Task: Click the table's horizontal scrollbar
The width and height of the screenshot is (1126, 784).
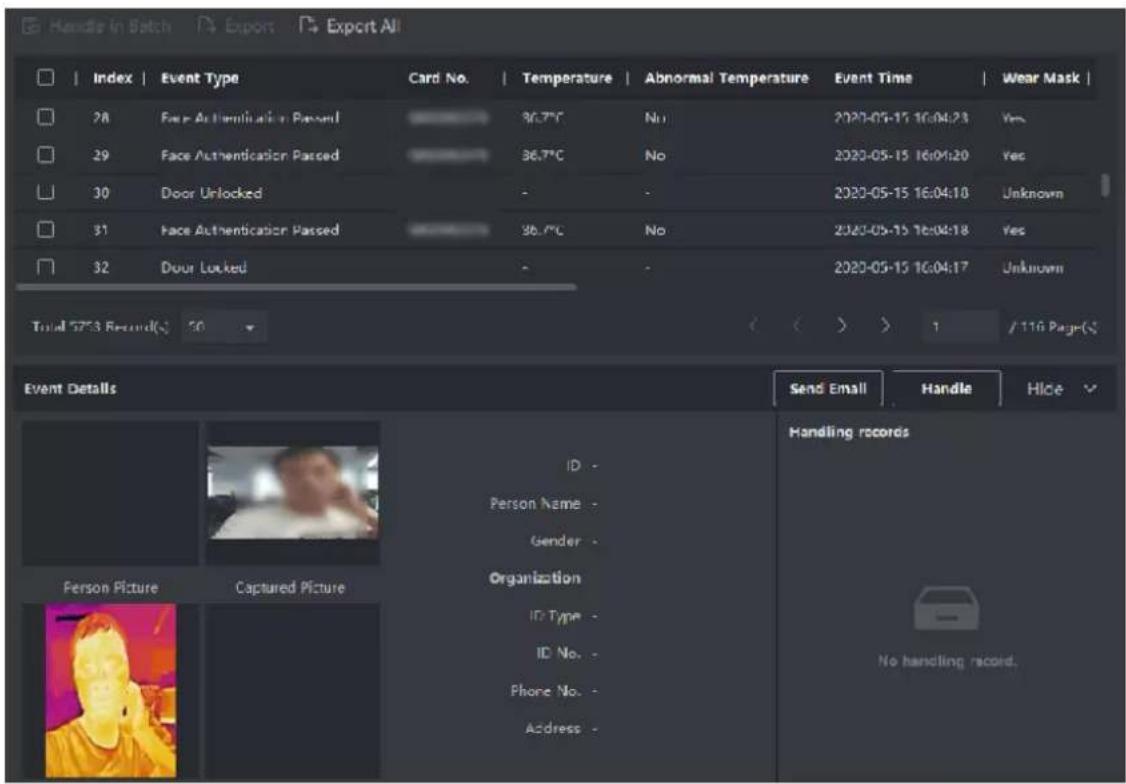Action: pyautogui.click(x=296, y=287)
